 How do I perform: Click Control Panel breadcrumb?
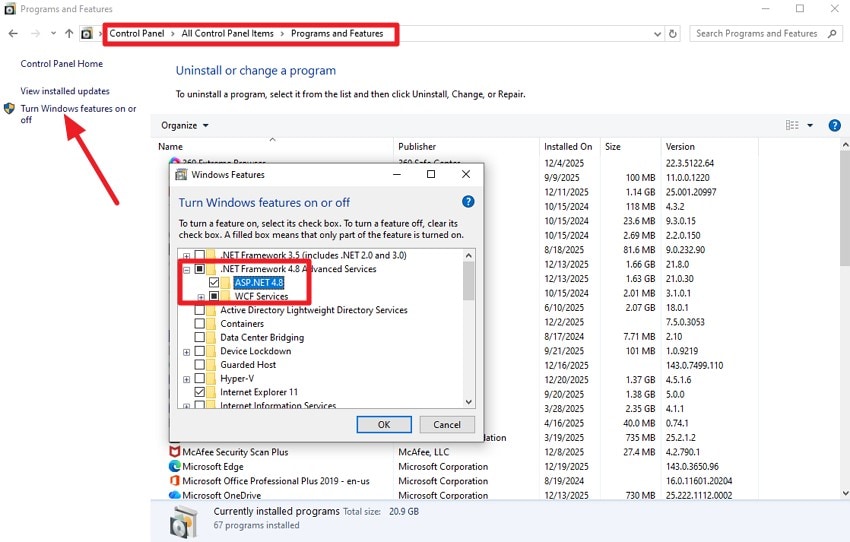coord(137,34)
